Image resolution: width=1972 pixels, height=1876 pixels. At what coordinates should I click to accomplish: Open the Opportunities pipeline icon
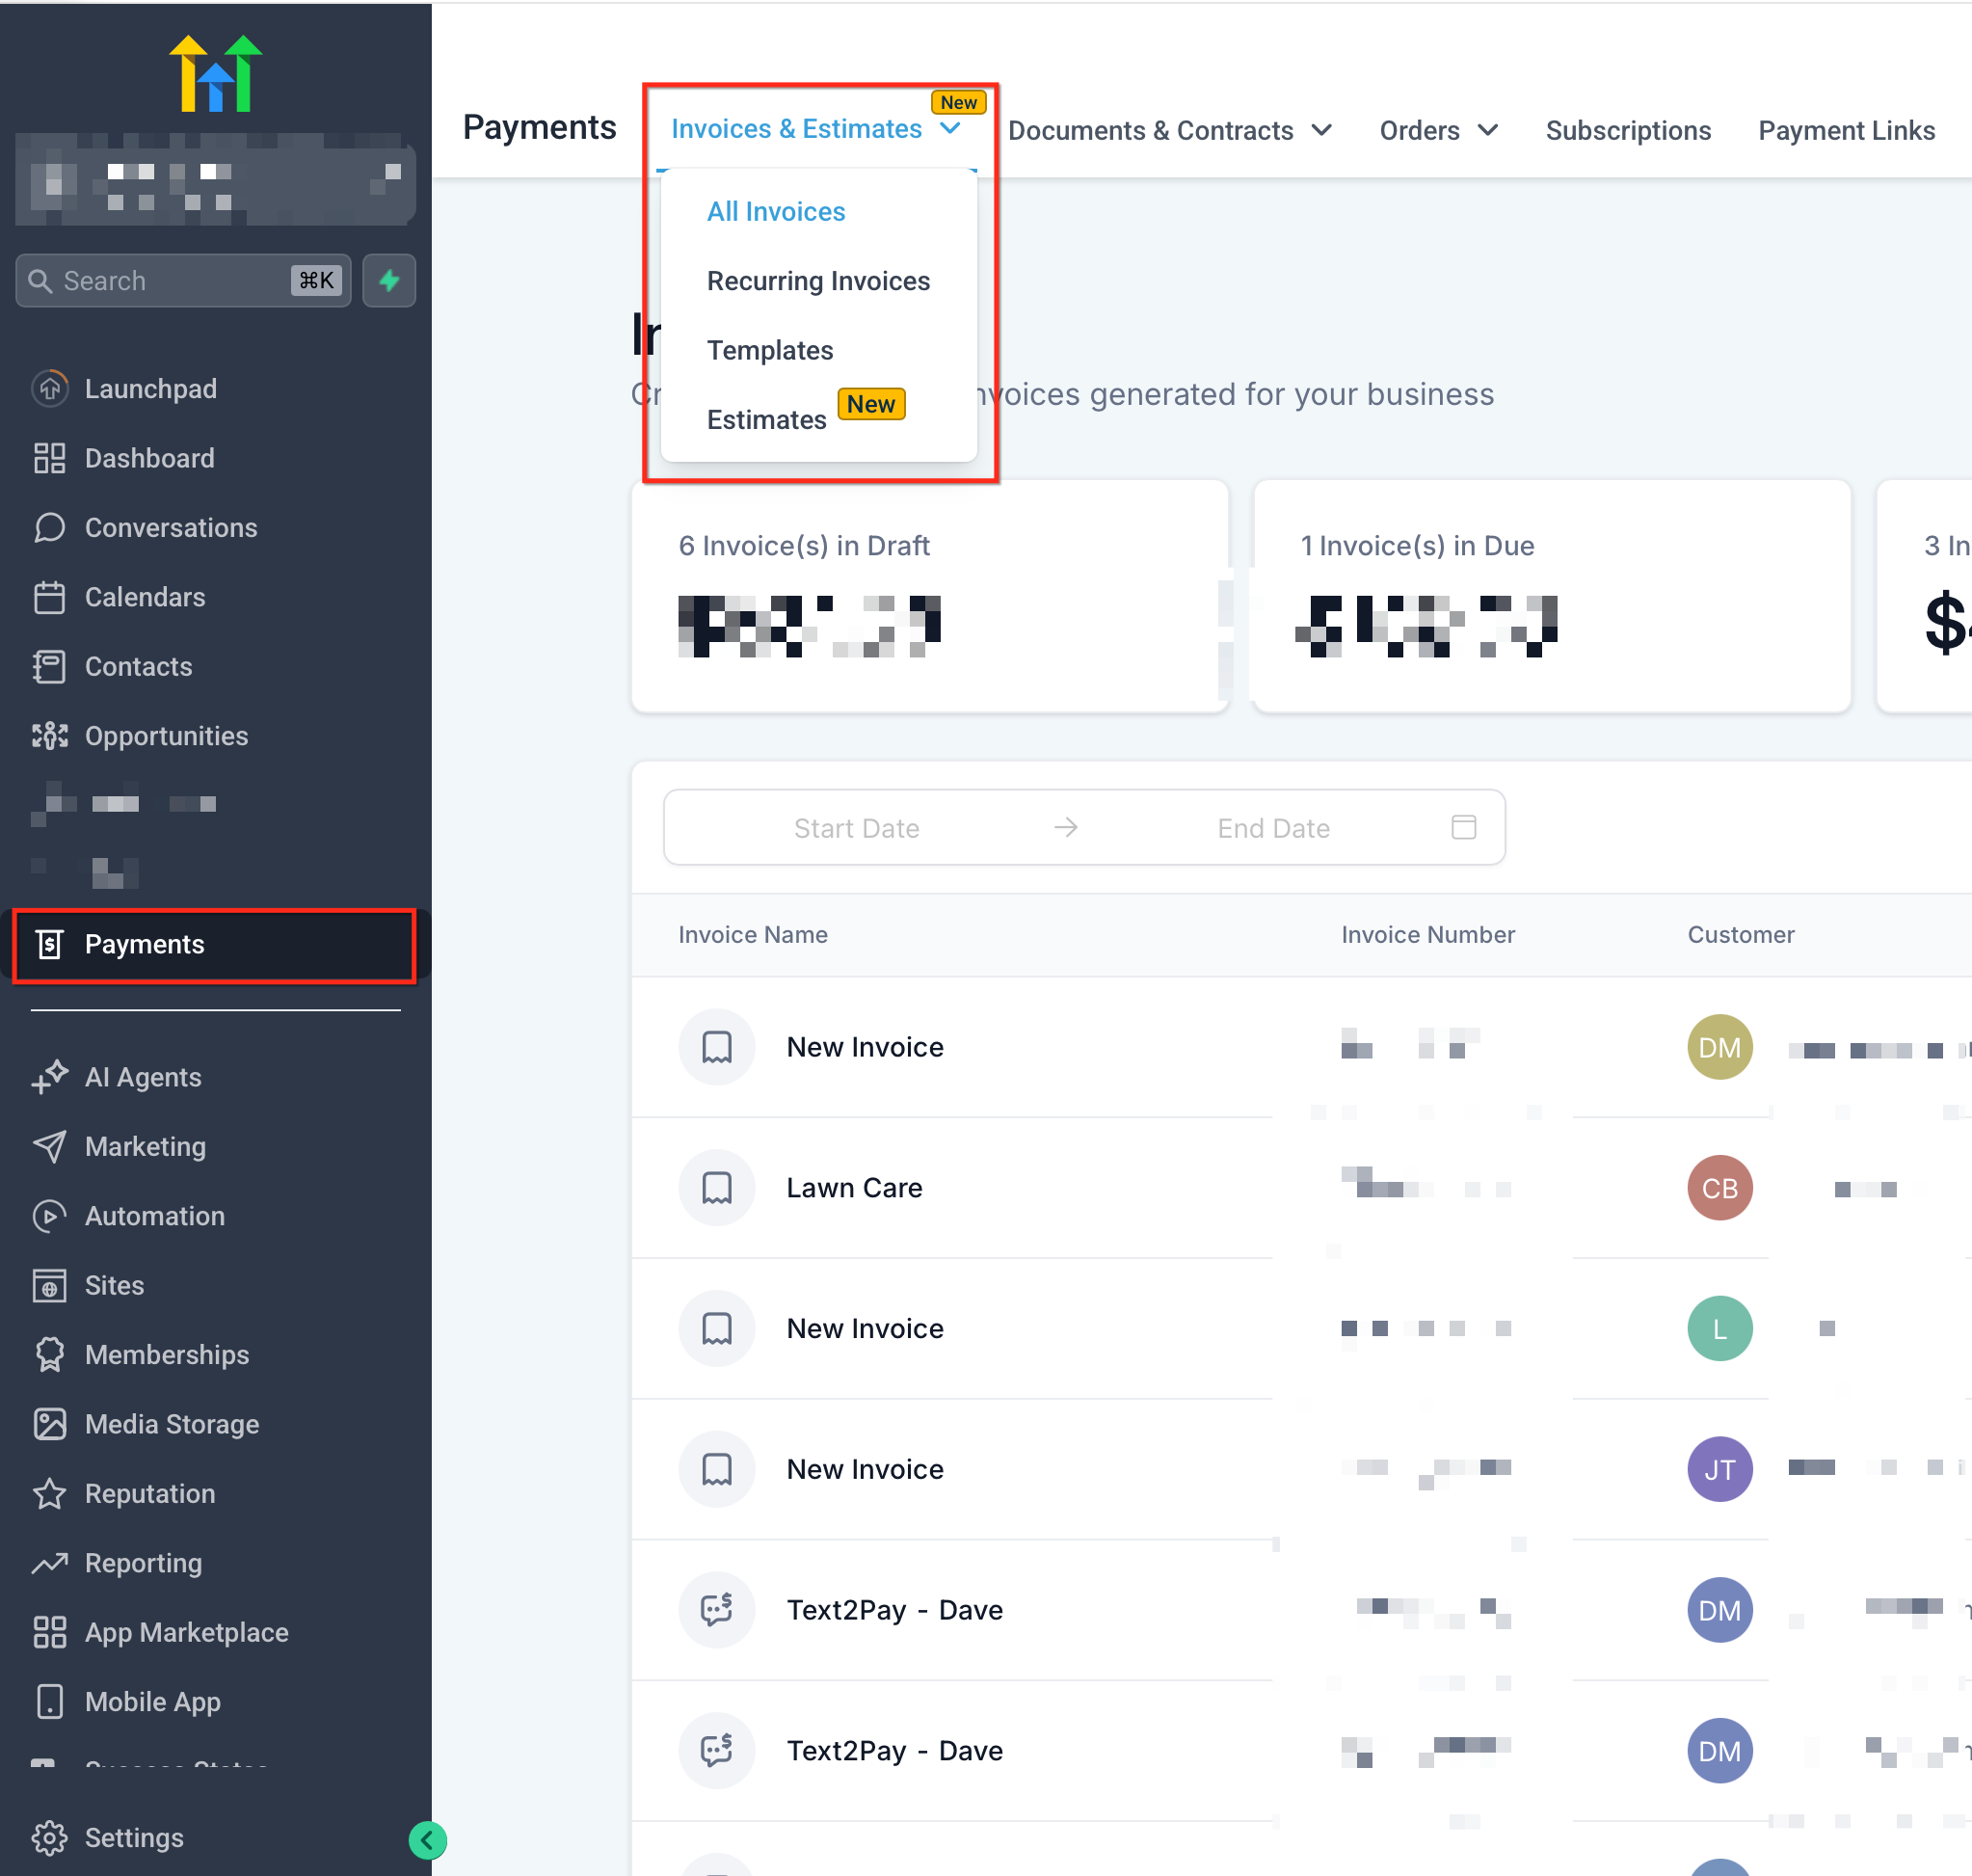[49, 736]
